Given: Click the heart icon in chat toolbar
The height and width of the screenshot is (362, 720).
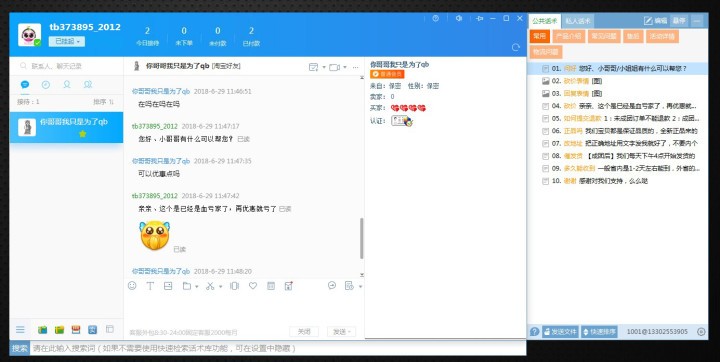Looking at the screenshot, I should tap(253, 286).
